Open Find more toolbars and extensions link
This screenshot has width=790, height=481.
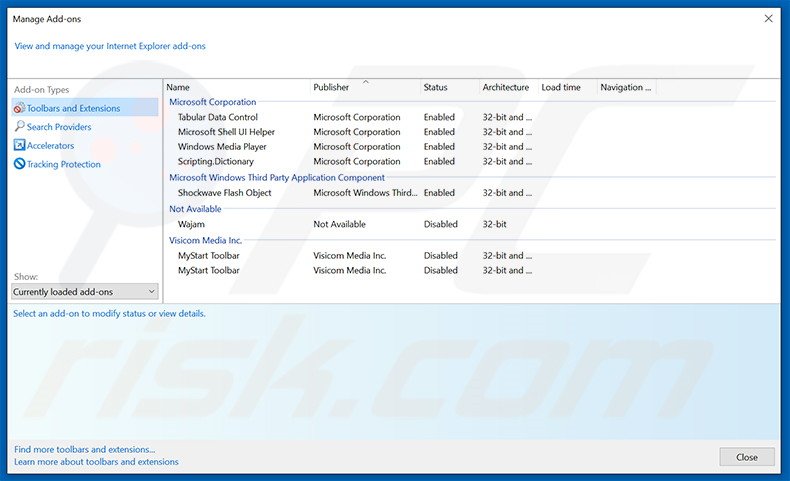(x=85, y=449)
